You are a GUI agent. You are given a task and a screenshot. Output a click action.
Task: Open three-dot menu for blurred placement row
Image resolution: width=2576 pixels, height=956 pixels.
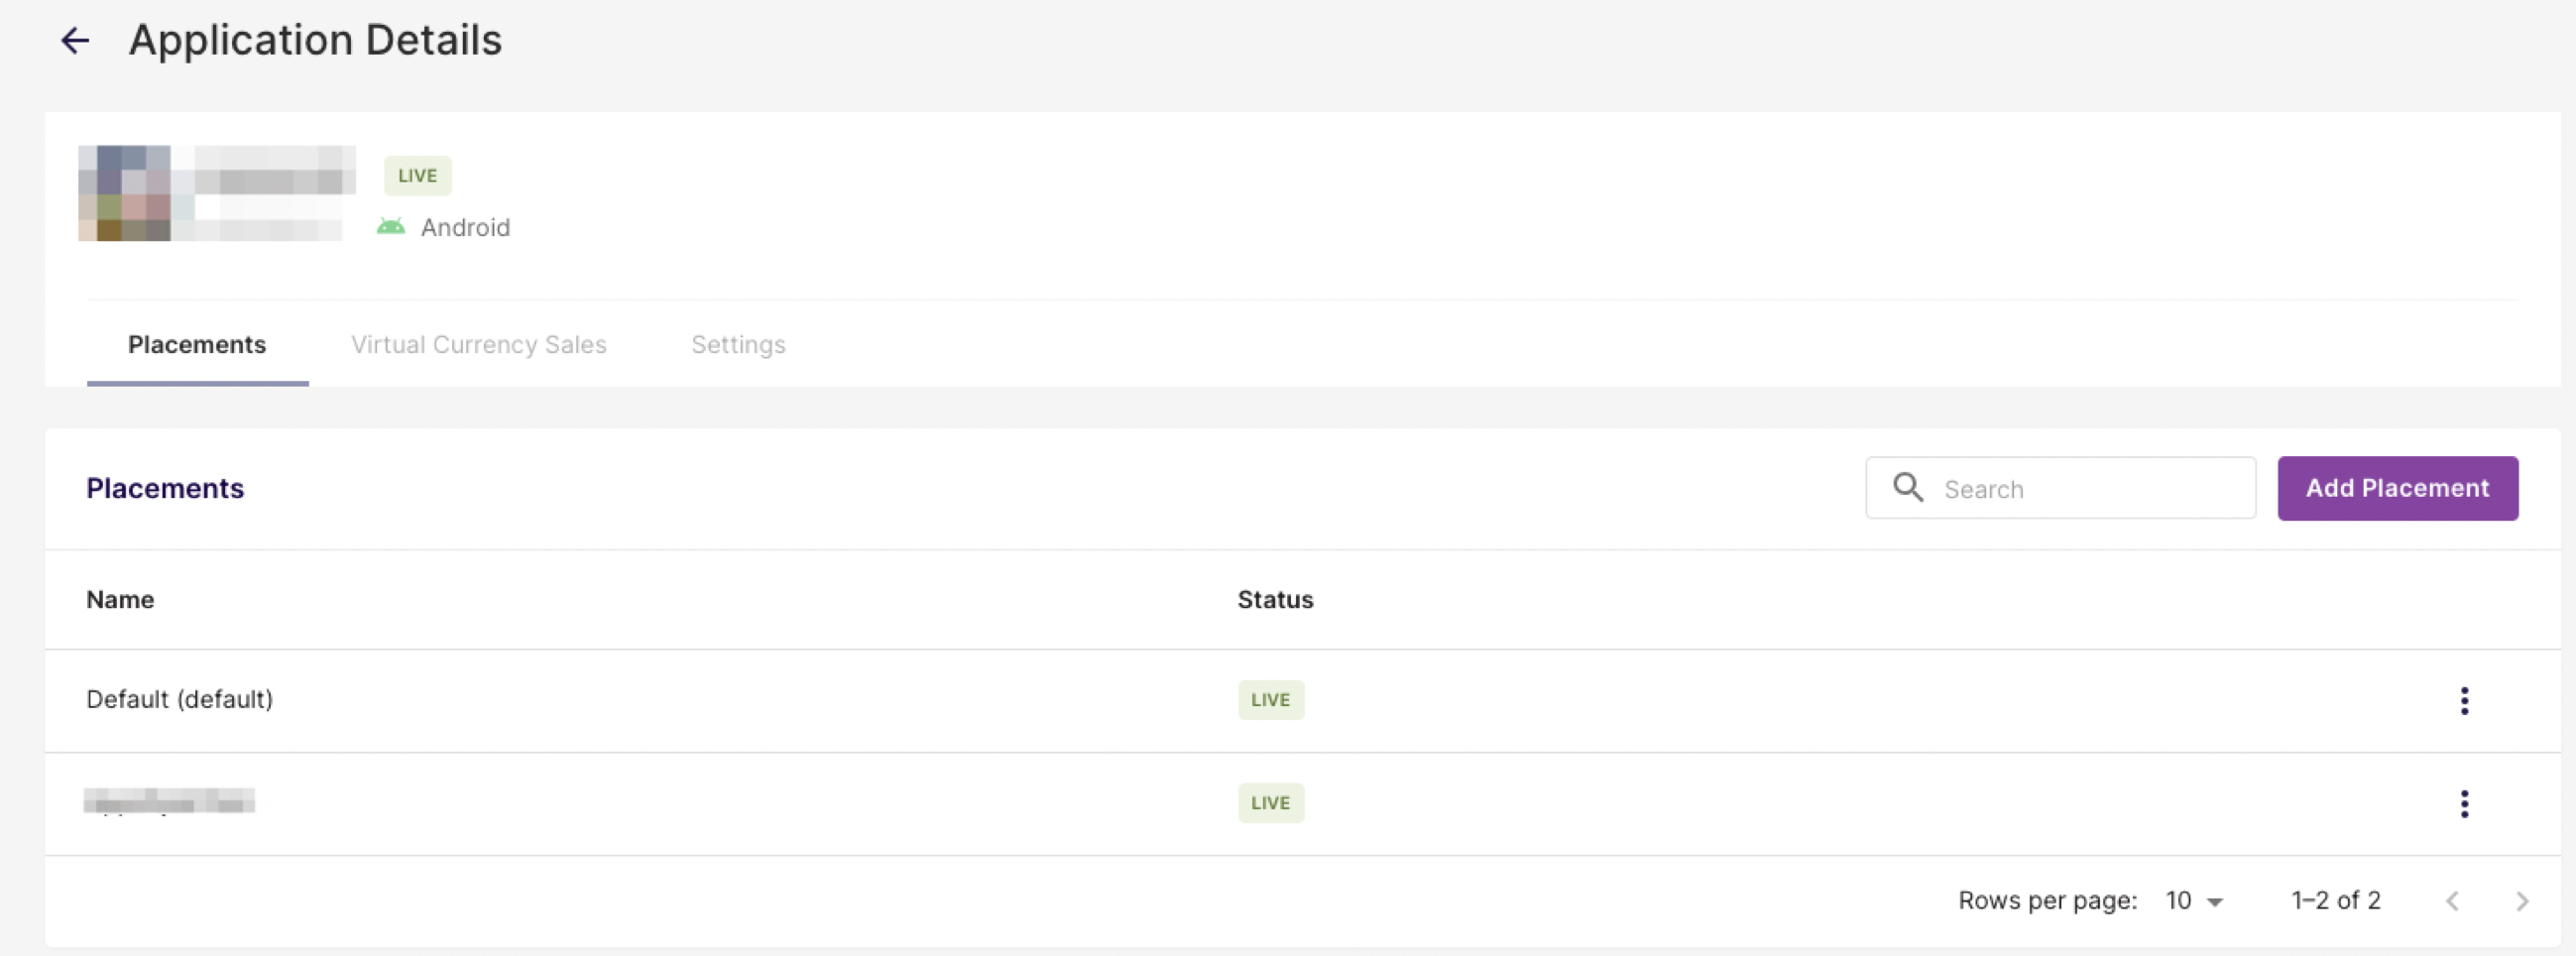[x=2464, y=804]
